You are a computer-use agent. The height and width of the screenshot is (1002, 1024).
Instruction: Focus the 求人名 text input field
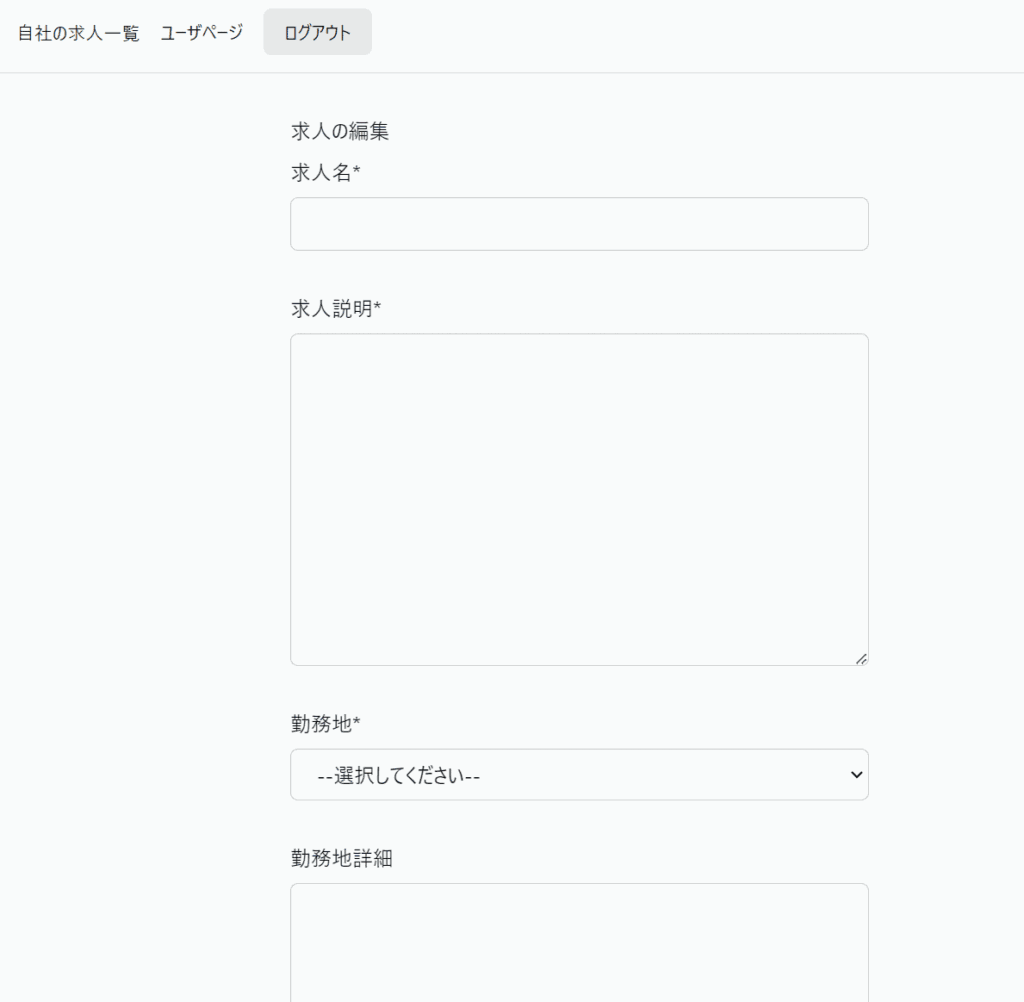pyautogui.click(x=579, y=224)
